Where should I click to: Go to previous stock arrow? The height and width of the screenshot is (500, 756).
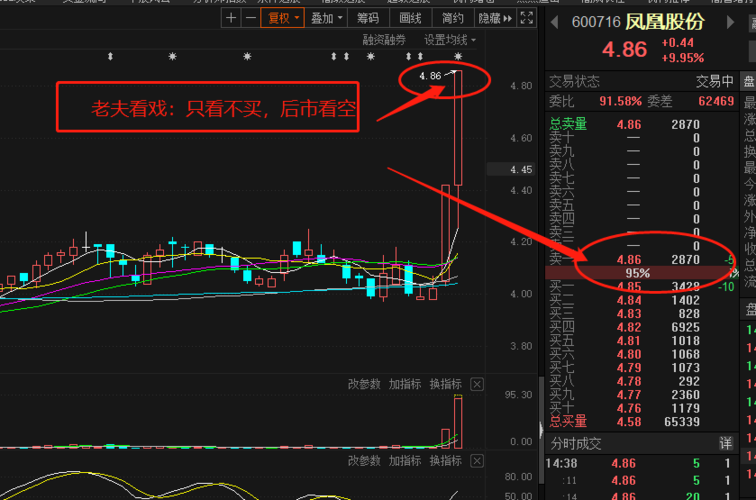(554, 22)
